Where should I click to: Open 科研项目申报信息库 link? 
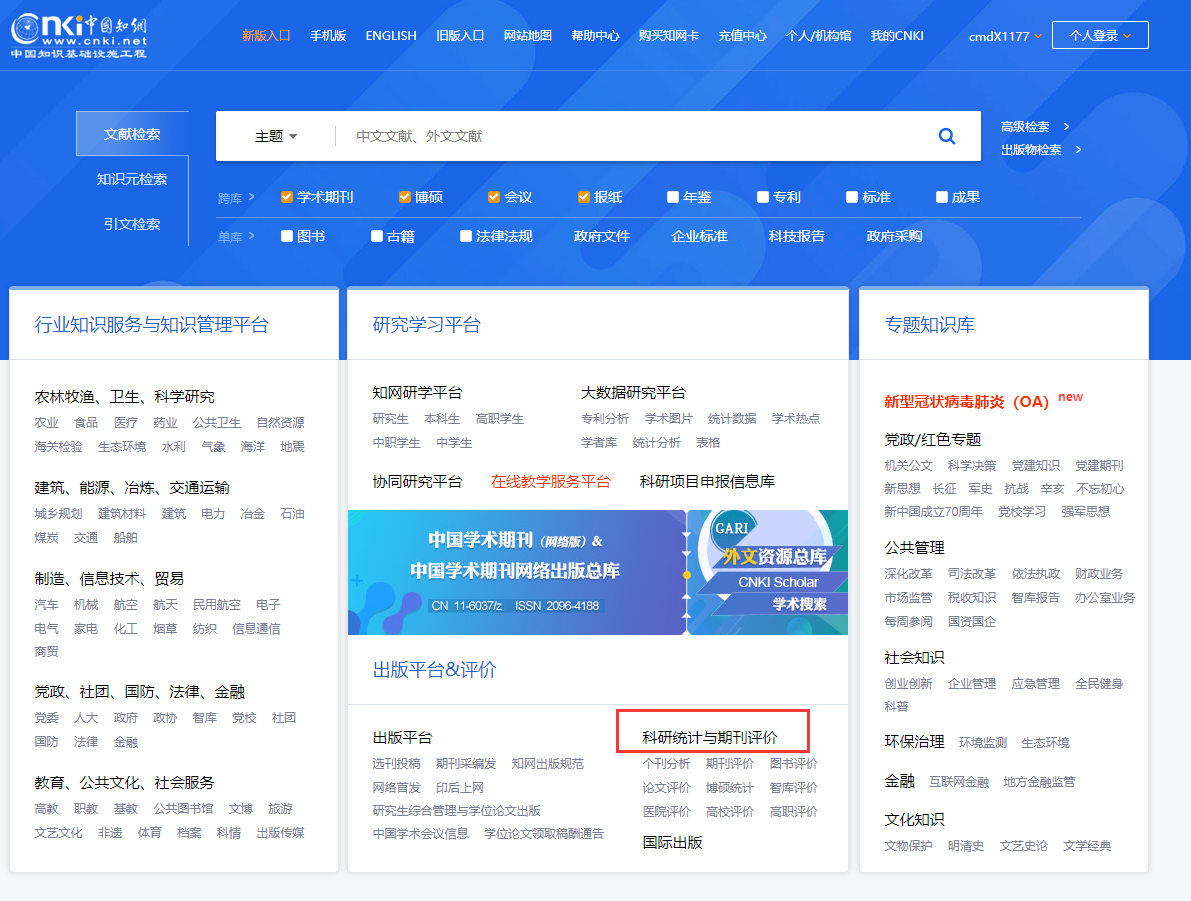click(x=707, y=482)
